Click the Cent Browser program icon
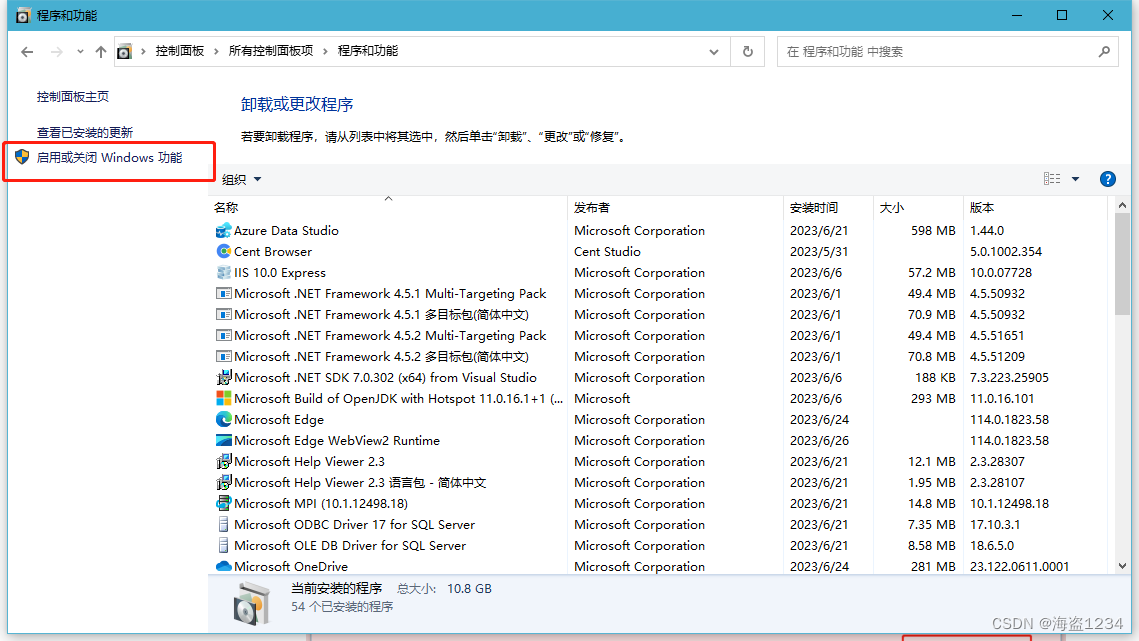 click(224, 251)
